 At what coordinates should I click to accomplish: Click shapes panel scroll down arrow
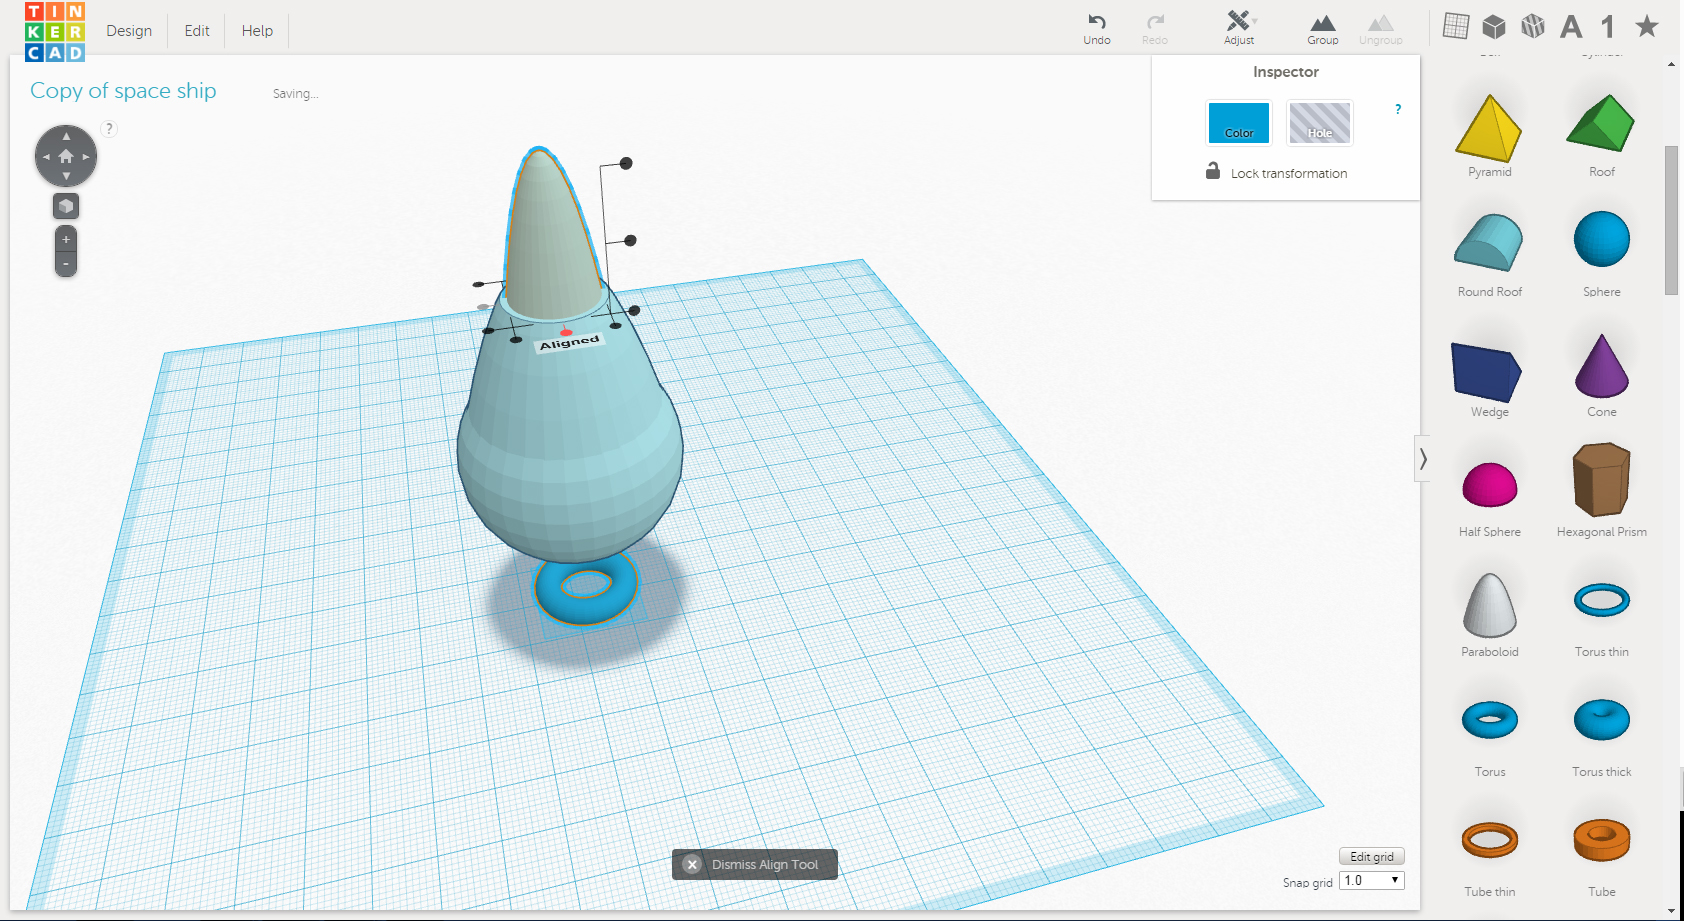pos(1672,911)
